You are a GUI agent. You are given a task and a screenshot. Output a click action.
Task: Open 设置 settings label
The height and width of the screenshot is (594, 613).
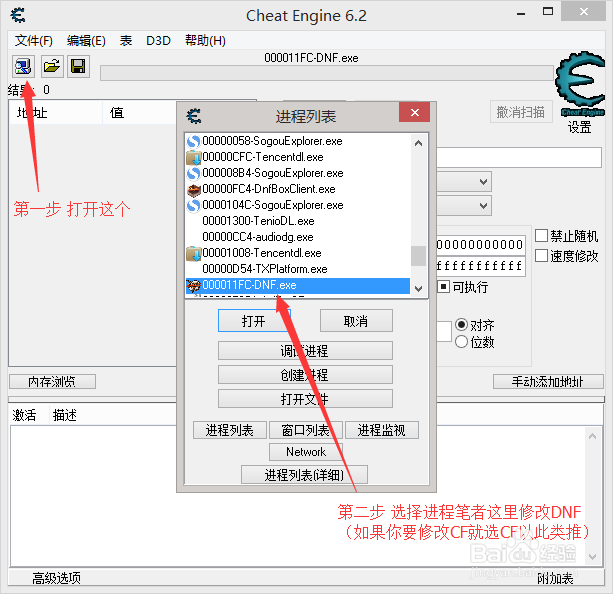[579, 127]
